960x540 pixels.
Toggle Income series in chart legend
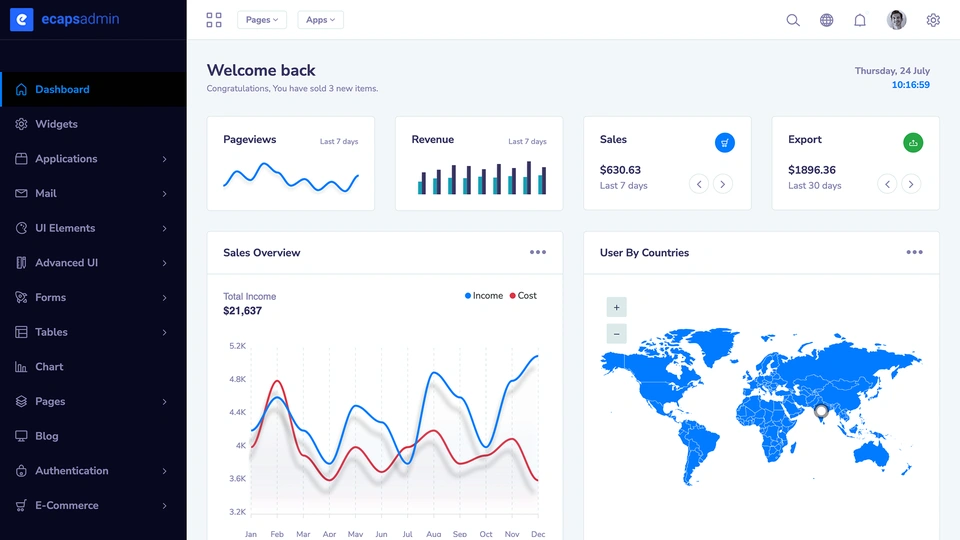click(484, 296)
